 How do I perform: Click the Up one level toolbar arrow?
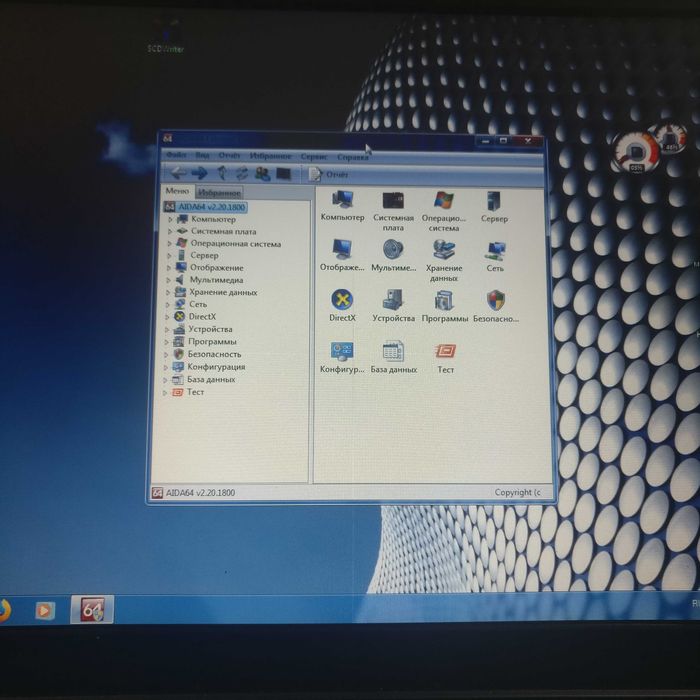click(x=222, y=173)
